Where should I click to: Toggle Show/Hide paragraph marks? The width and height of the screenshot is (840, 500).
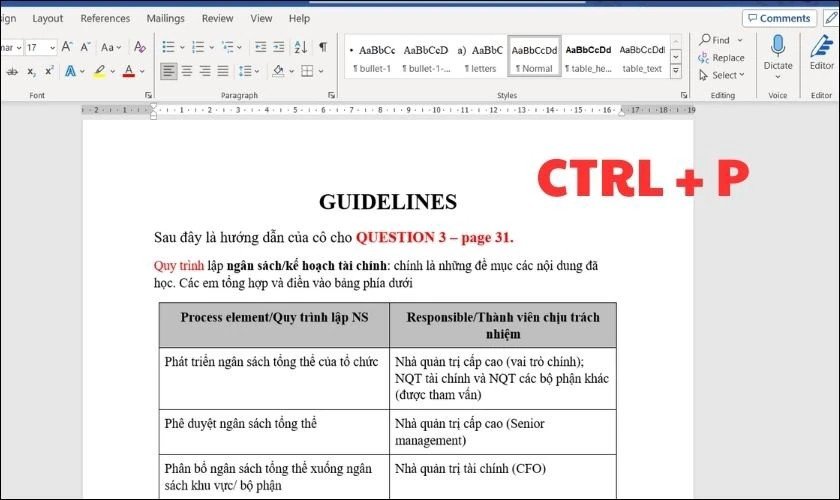(x=323, y=47)
